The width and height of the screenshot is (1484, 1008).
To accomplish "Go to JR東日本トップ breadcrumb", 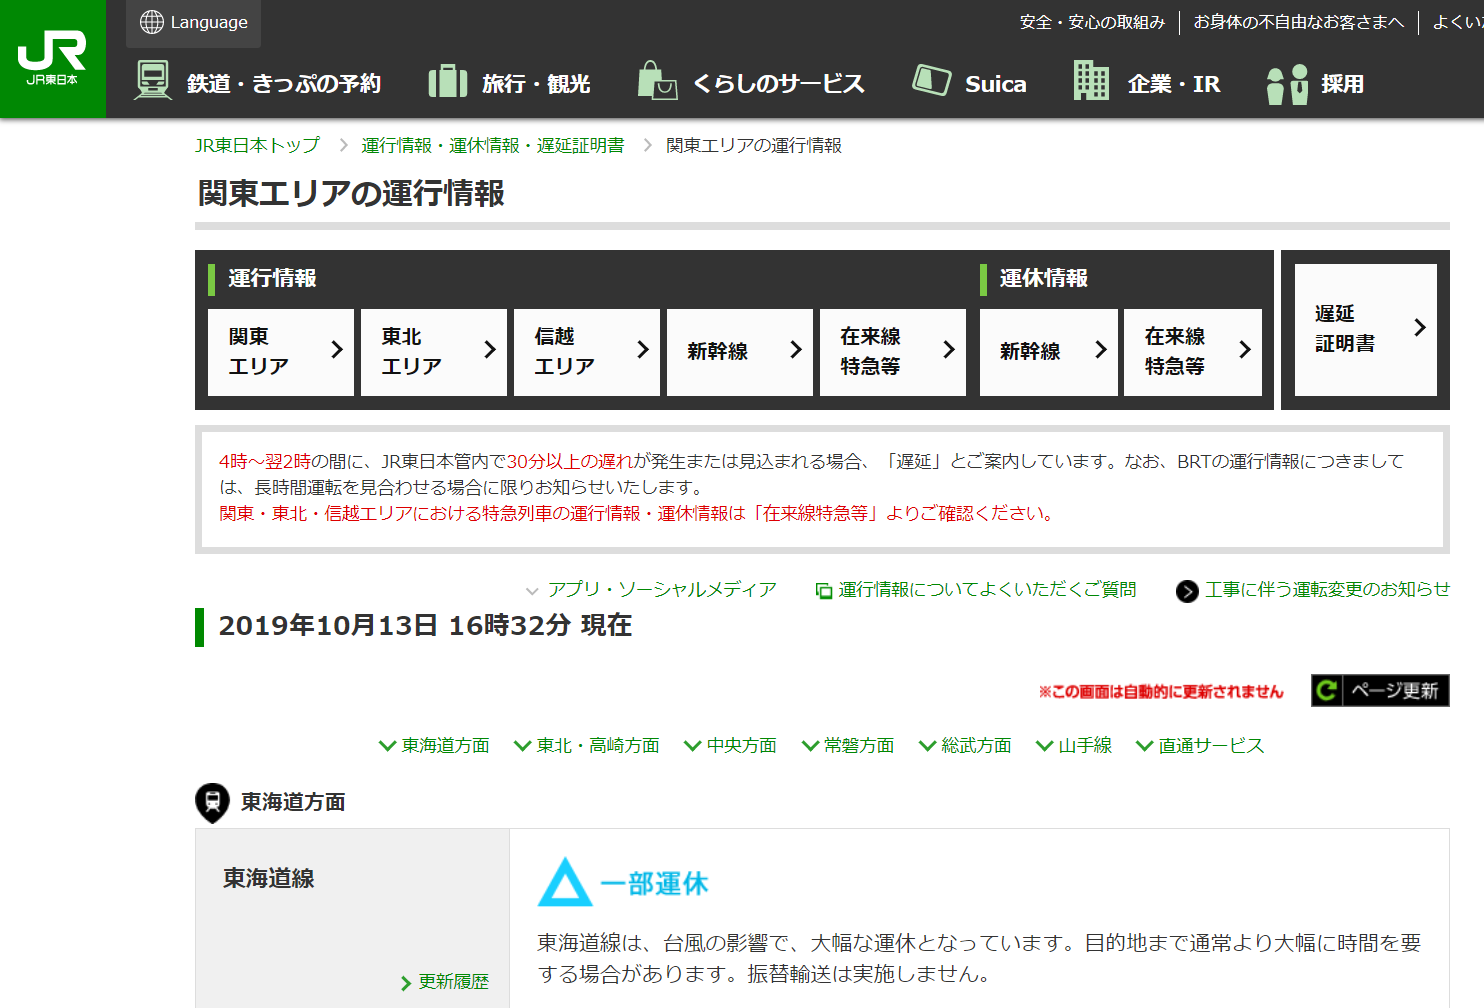I will tap(257, 146).
